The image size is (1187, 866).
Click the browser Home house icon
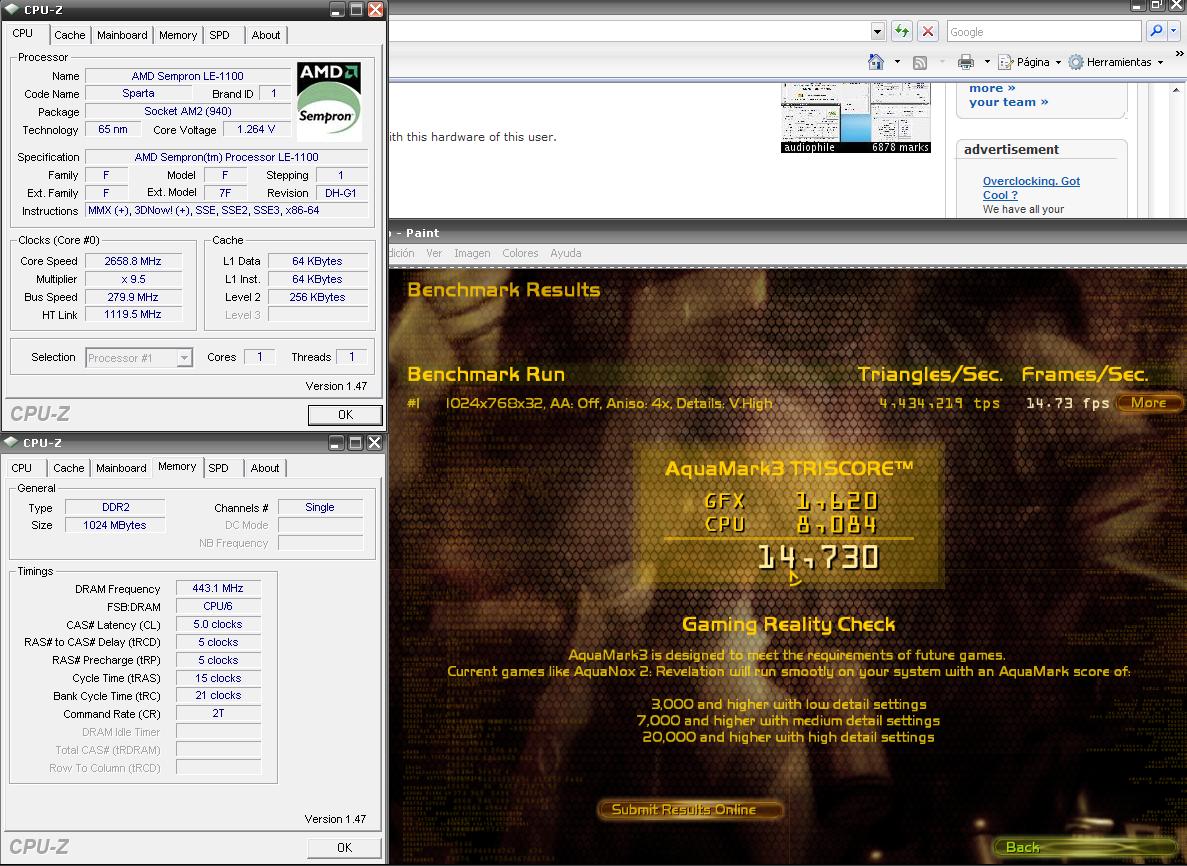point(876,62)
